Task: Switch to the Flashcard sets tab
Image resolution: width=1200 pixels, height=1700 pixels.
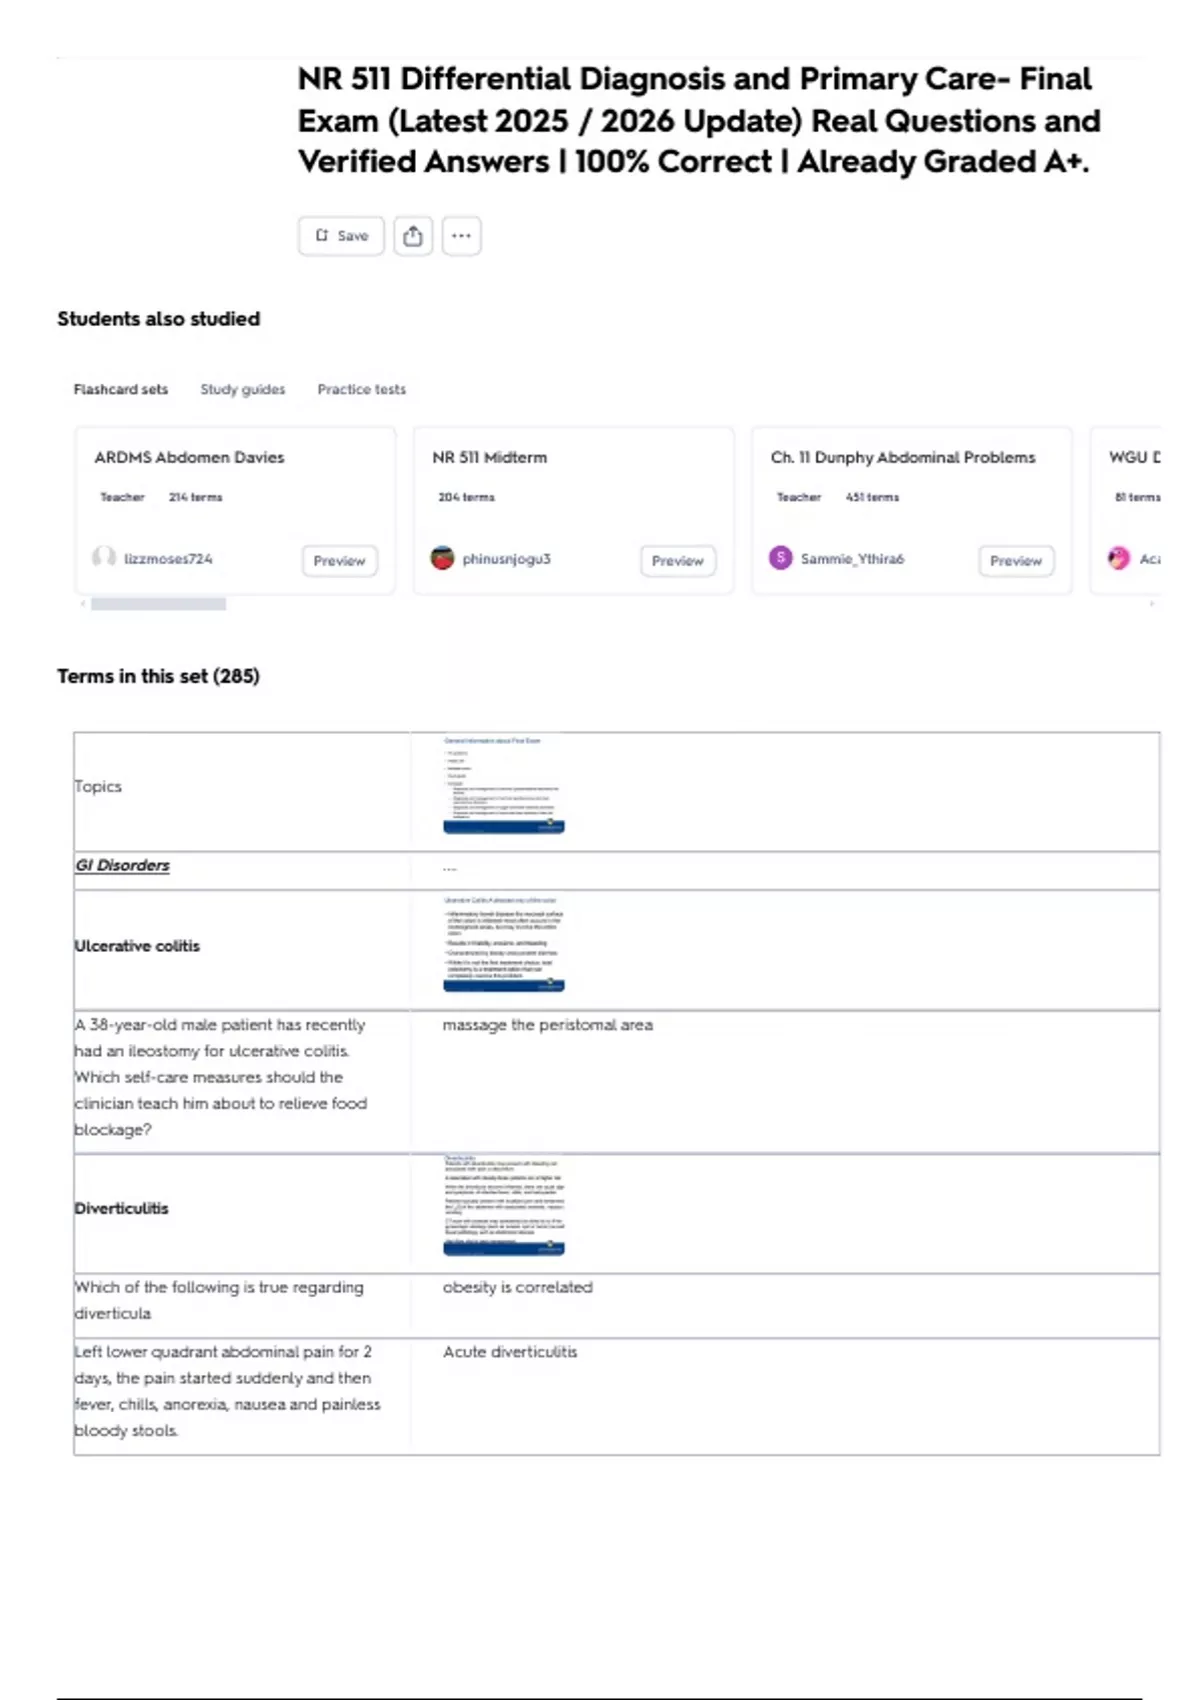Action: coord(120,389)
